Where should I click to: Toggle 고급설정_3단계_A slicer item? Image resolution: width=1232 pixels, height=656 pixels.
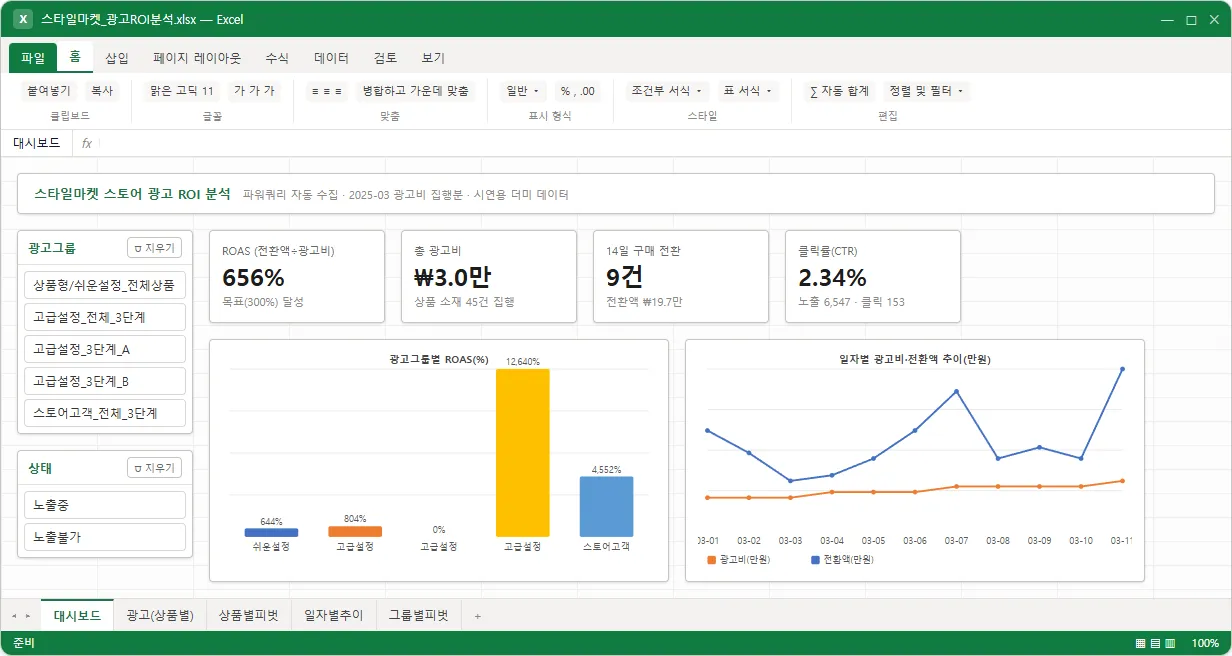pyautogui.click(x=105, y=349)
